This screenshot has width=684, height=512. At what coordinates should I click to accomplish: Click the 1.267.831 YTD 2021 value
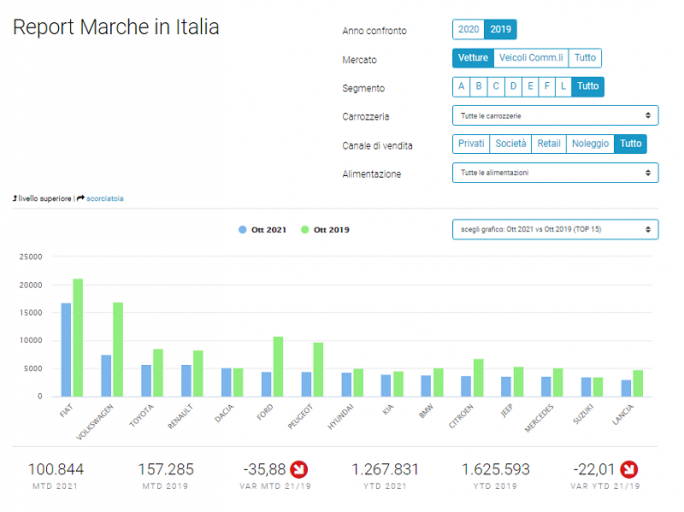385,470
